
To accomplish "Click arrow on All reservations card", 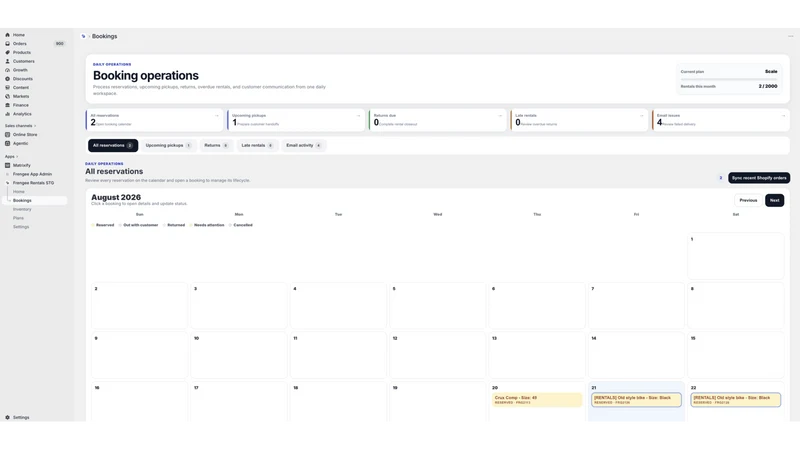I will tap(217, 115).
